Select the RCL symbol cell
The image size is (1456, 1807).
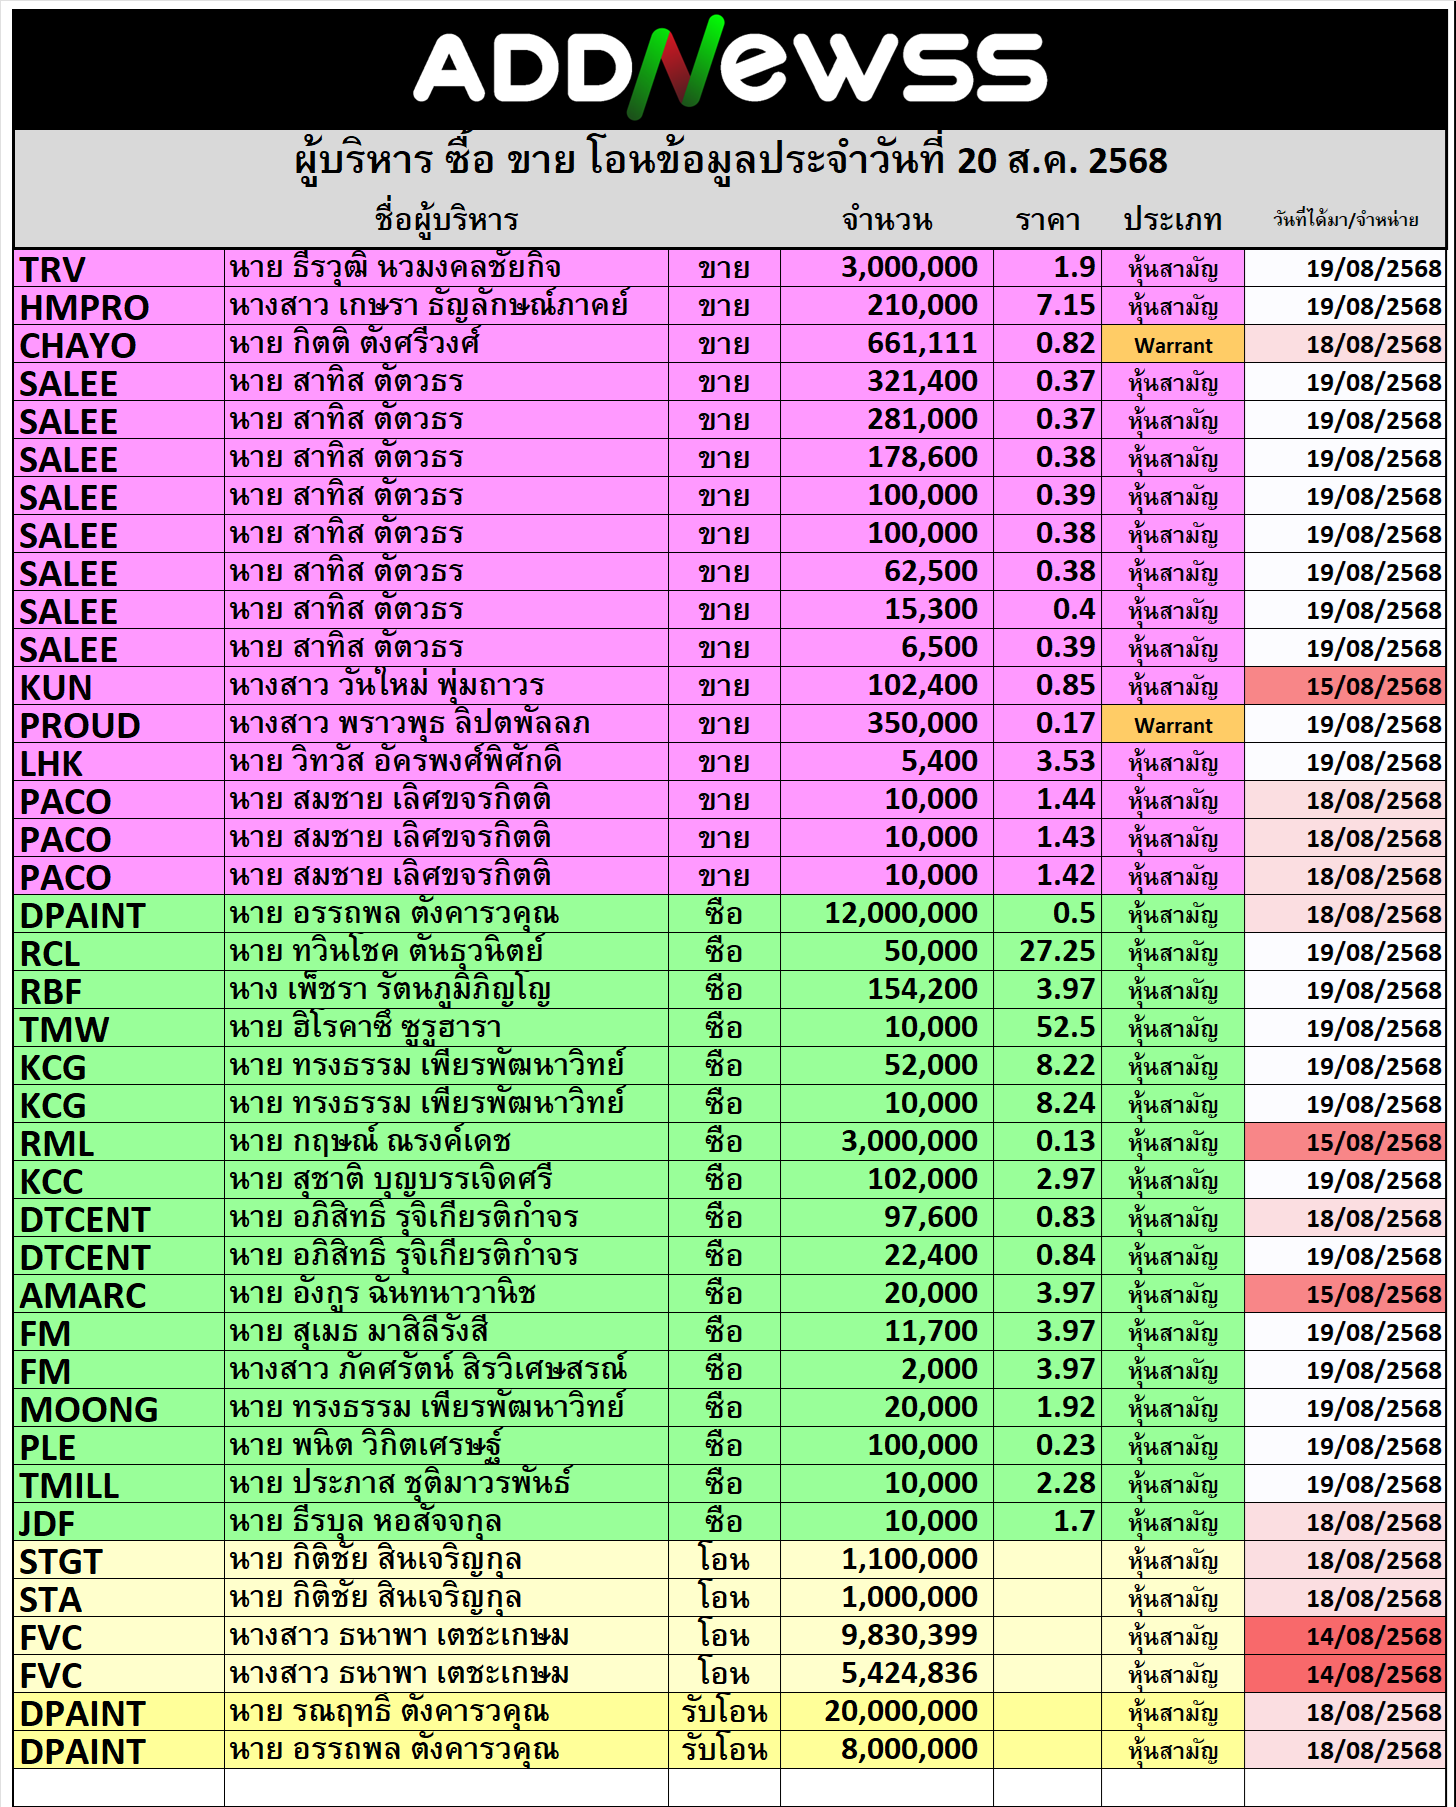pos(120,953)
